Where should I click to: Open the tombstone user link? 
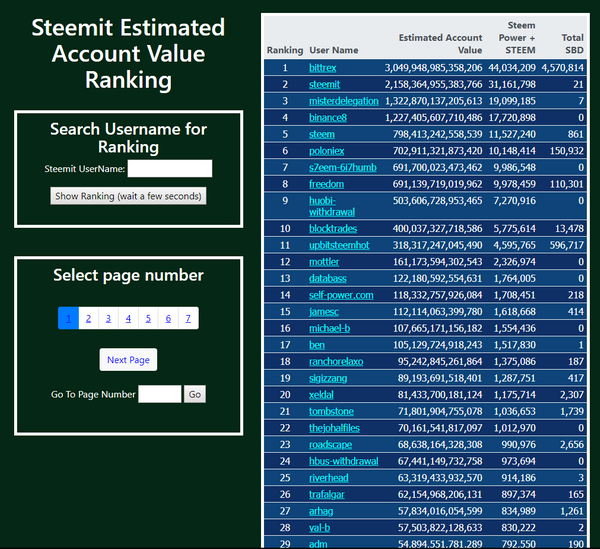point(331,412)
